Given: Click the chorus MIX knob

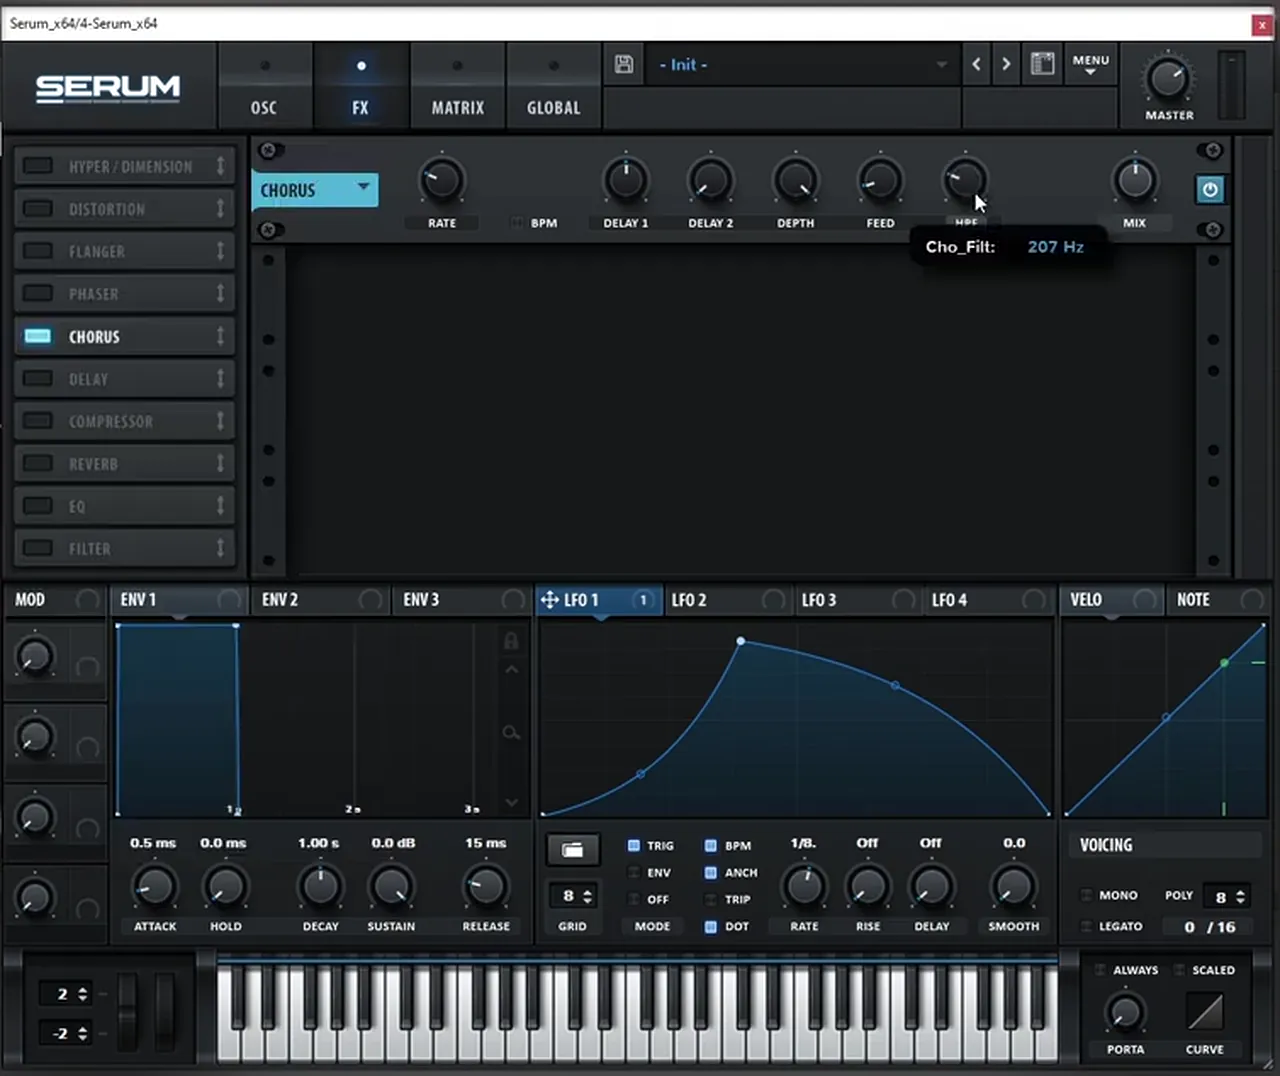Looking at the screenshot, I should click(1134, 181).
